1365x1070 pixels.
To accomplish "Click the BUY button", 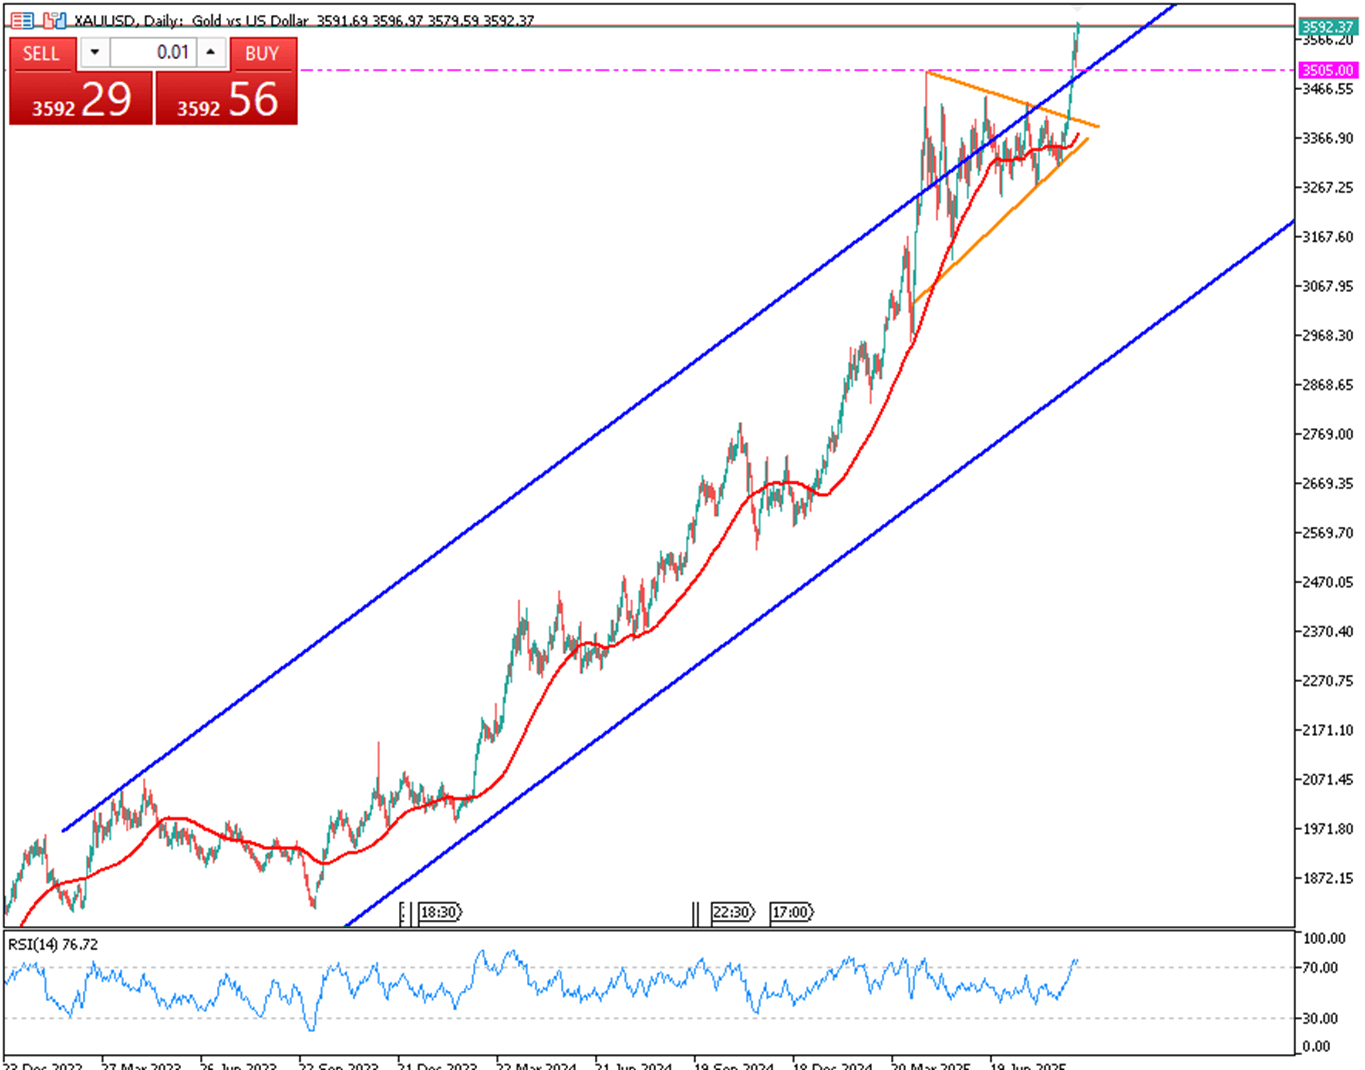I will [x=262, y=53].
